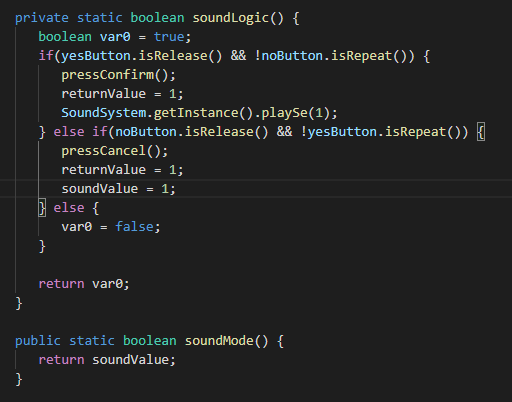512x402 pixels.
Task: Click the pressConfirm() call
Action: [118, 75]
